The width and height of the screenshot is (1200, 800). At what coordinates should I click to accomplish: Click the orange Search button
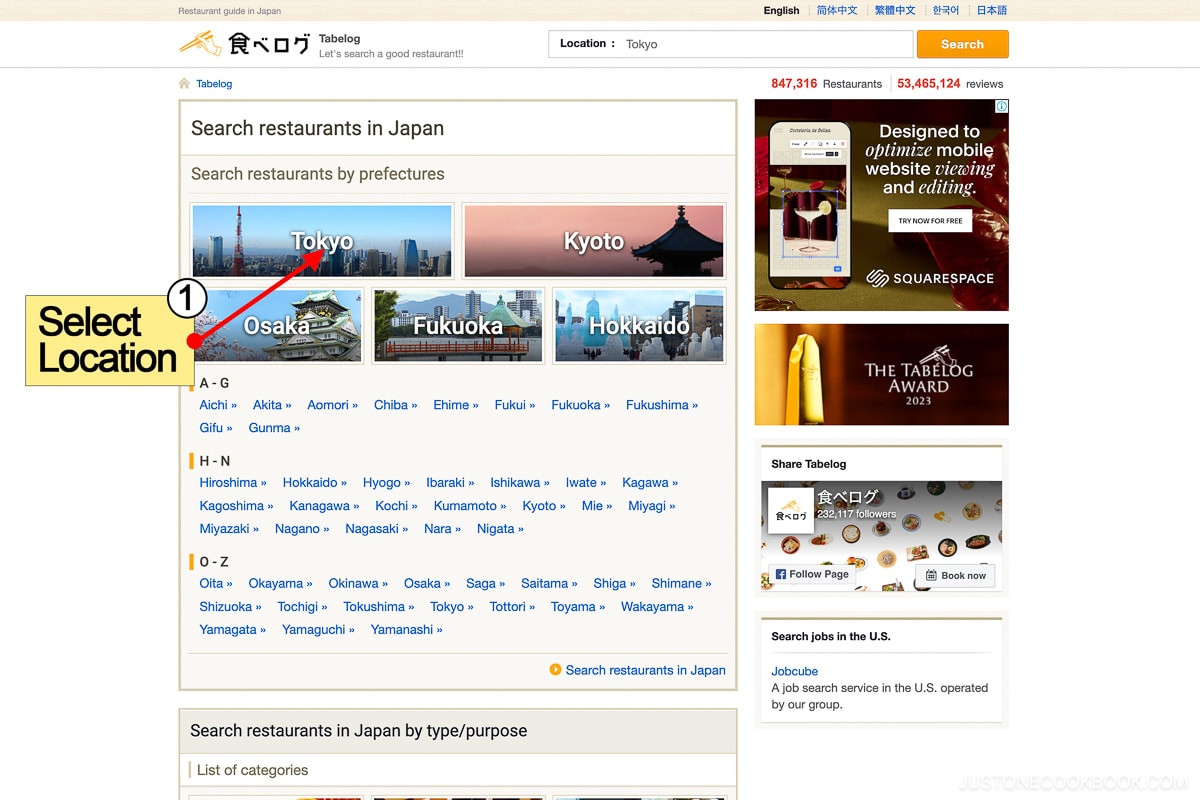(x=962, y=44)
